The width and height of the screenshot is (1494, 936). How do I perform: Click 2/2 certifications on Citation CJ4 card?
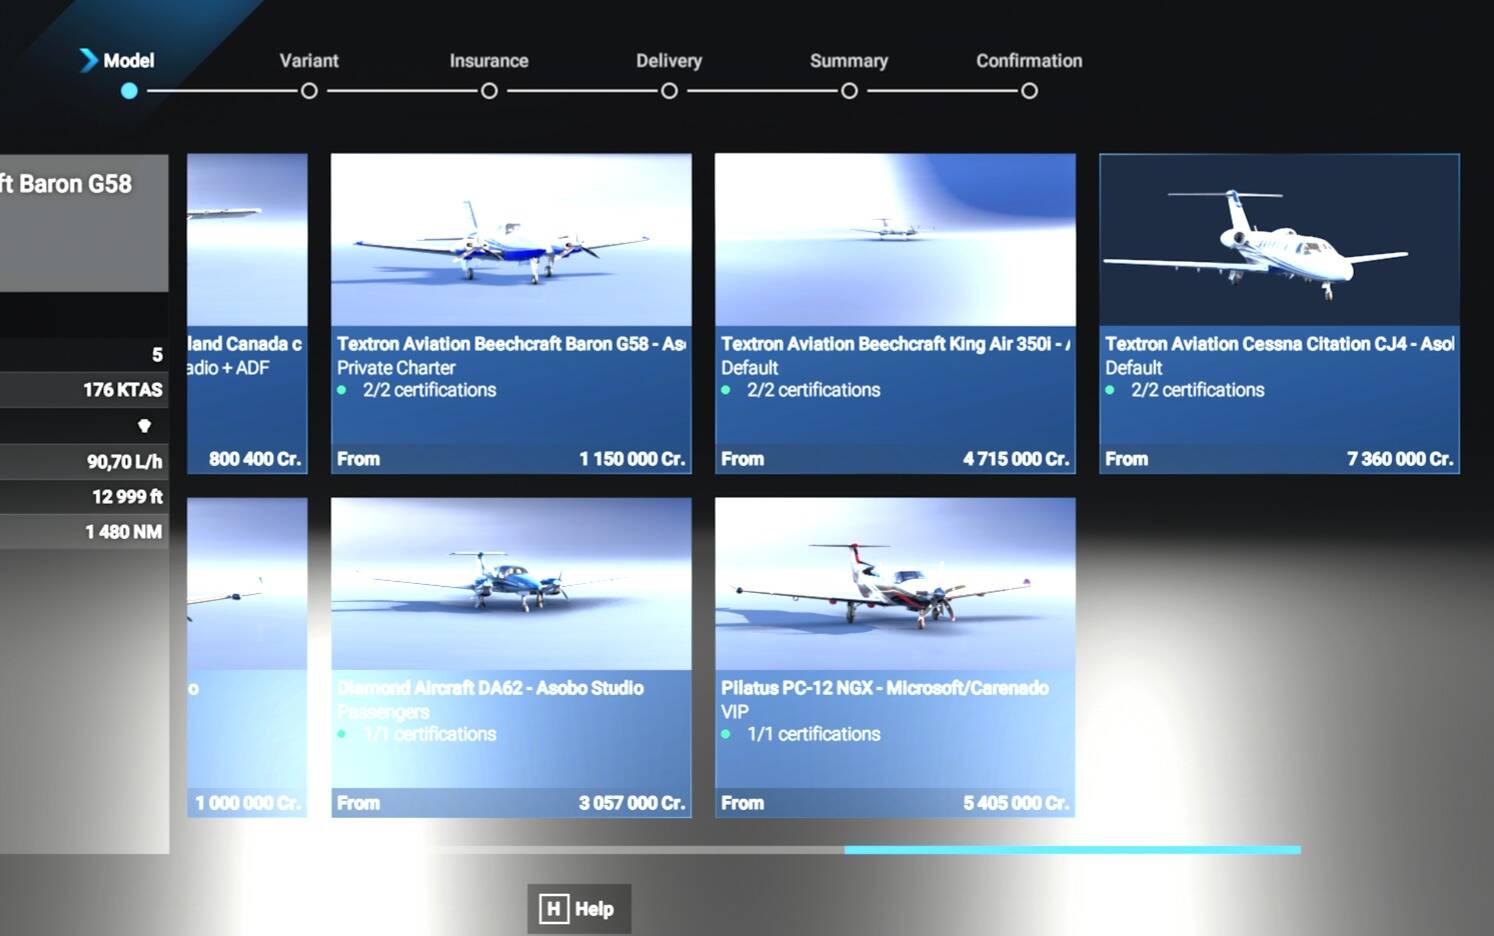click(1197, 390)
